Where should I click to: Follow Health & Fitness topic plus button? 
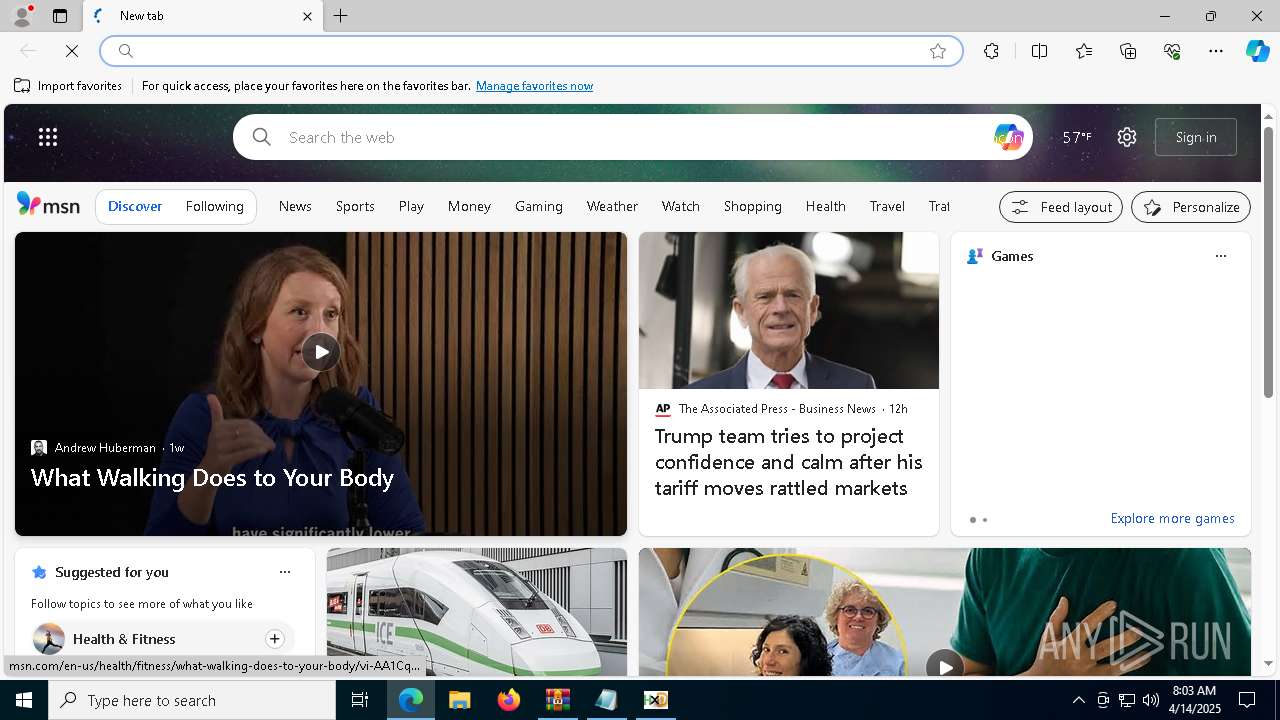coord(274,639)
